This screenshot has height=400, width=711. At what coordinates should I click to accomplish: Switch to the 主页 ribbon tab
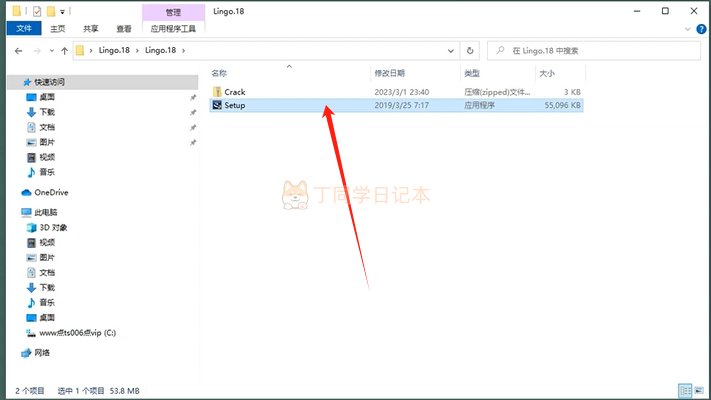pyautogui.click(x=58, y=29)
